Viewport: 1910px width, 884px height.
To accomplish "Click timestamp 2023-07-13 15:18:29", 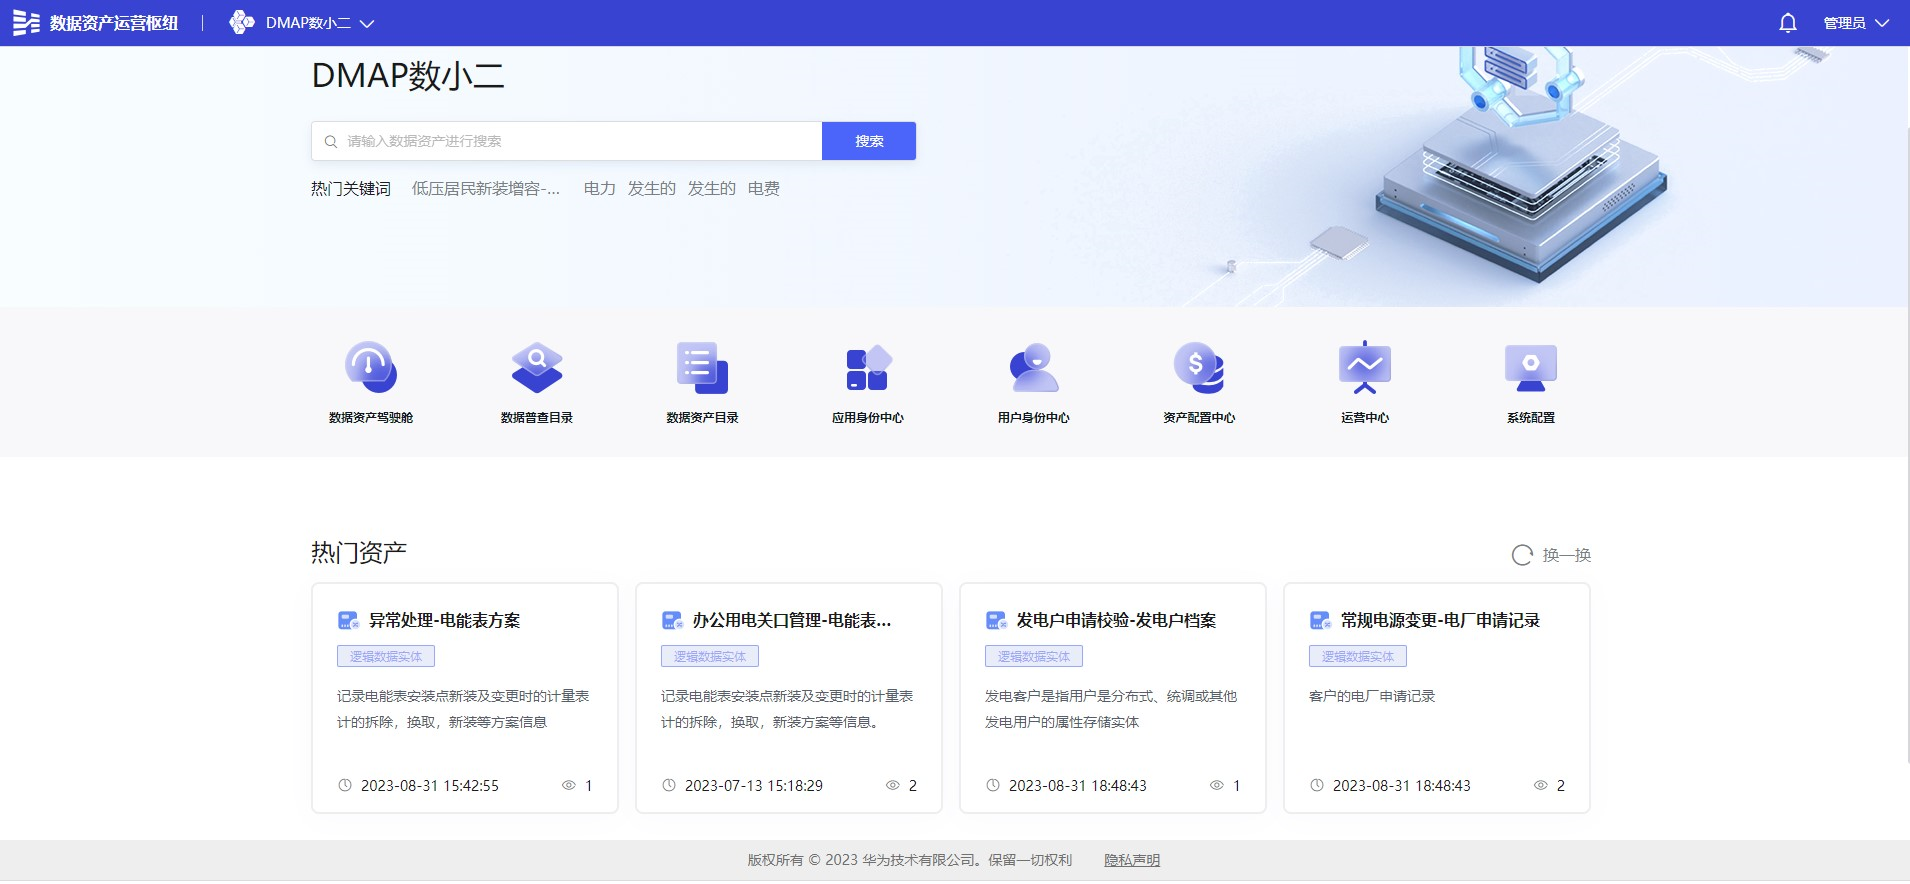I will (x=754, y=786).
